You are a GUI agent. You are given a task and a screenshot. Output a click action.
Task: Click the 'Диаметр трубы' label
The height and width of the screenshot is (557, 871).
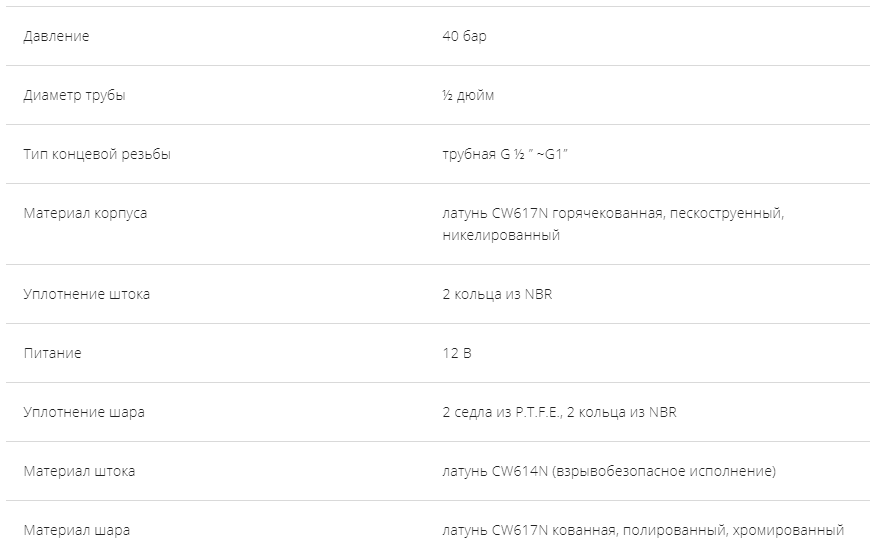click(74, 95)
